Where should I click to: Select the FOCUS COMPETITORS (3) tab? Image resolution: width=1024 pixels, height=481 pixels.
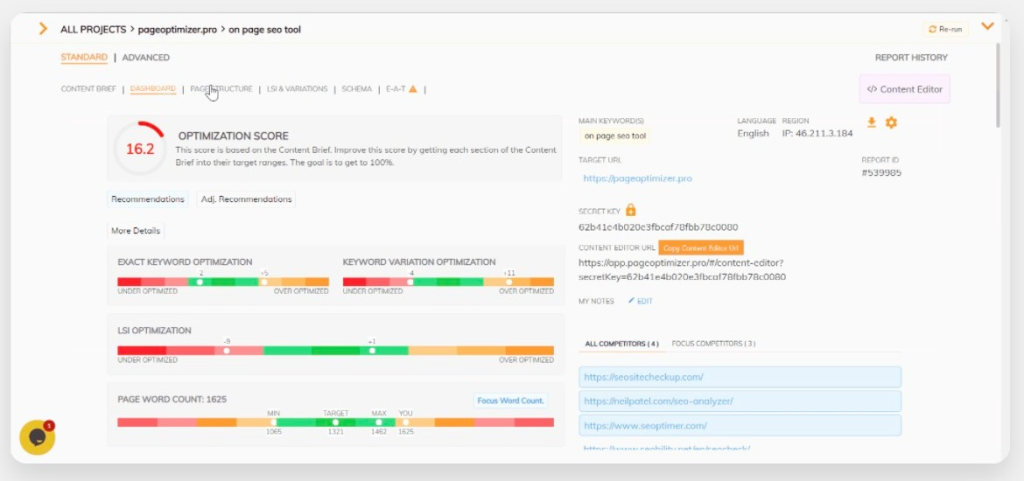tap(714, 343)
